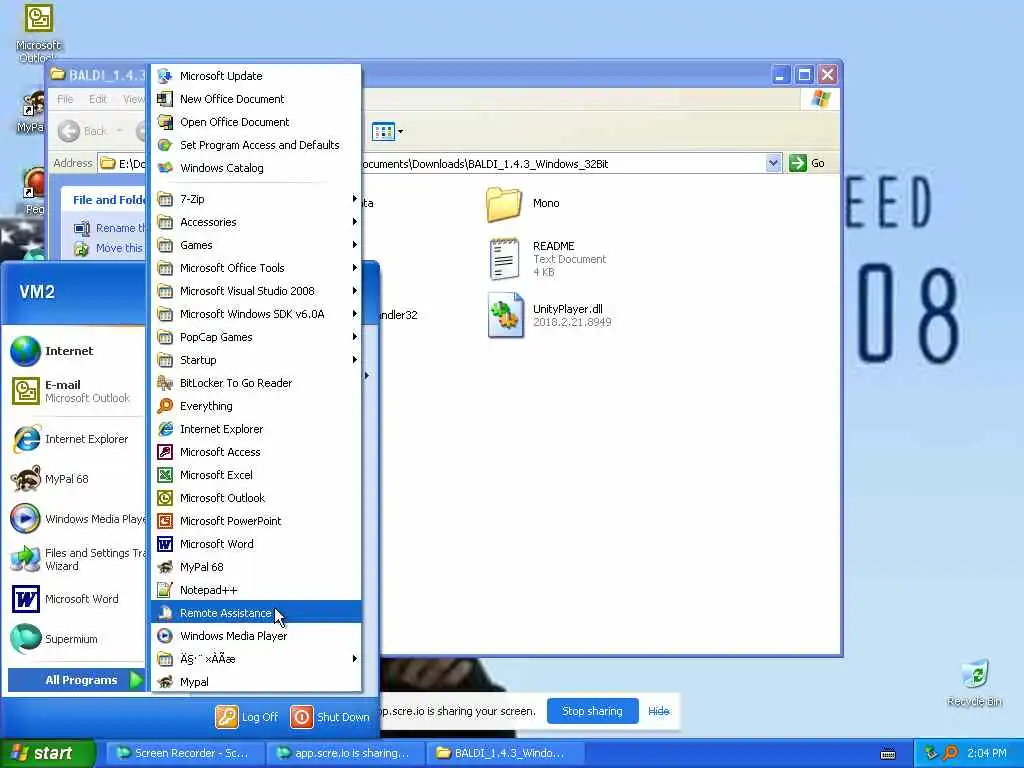1024x768 pixels.
Task: Click the Shut Down button
Action: coord(330,717)
